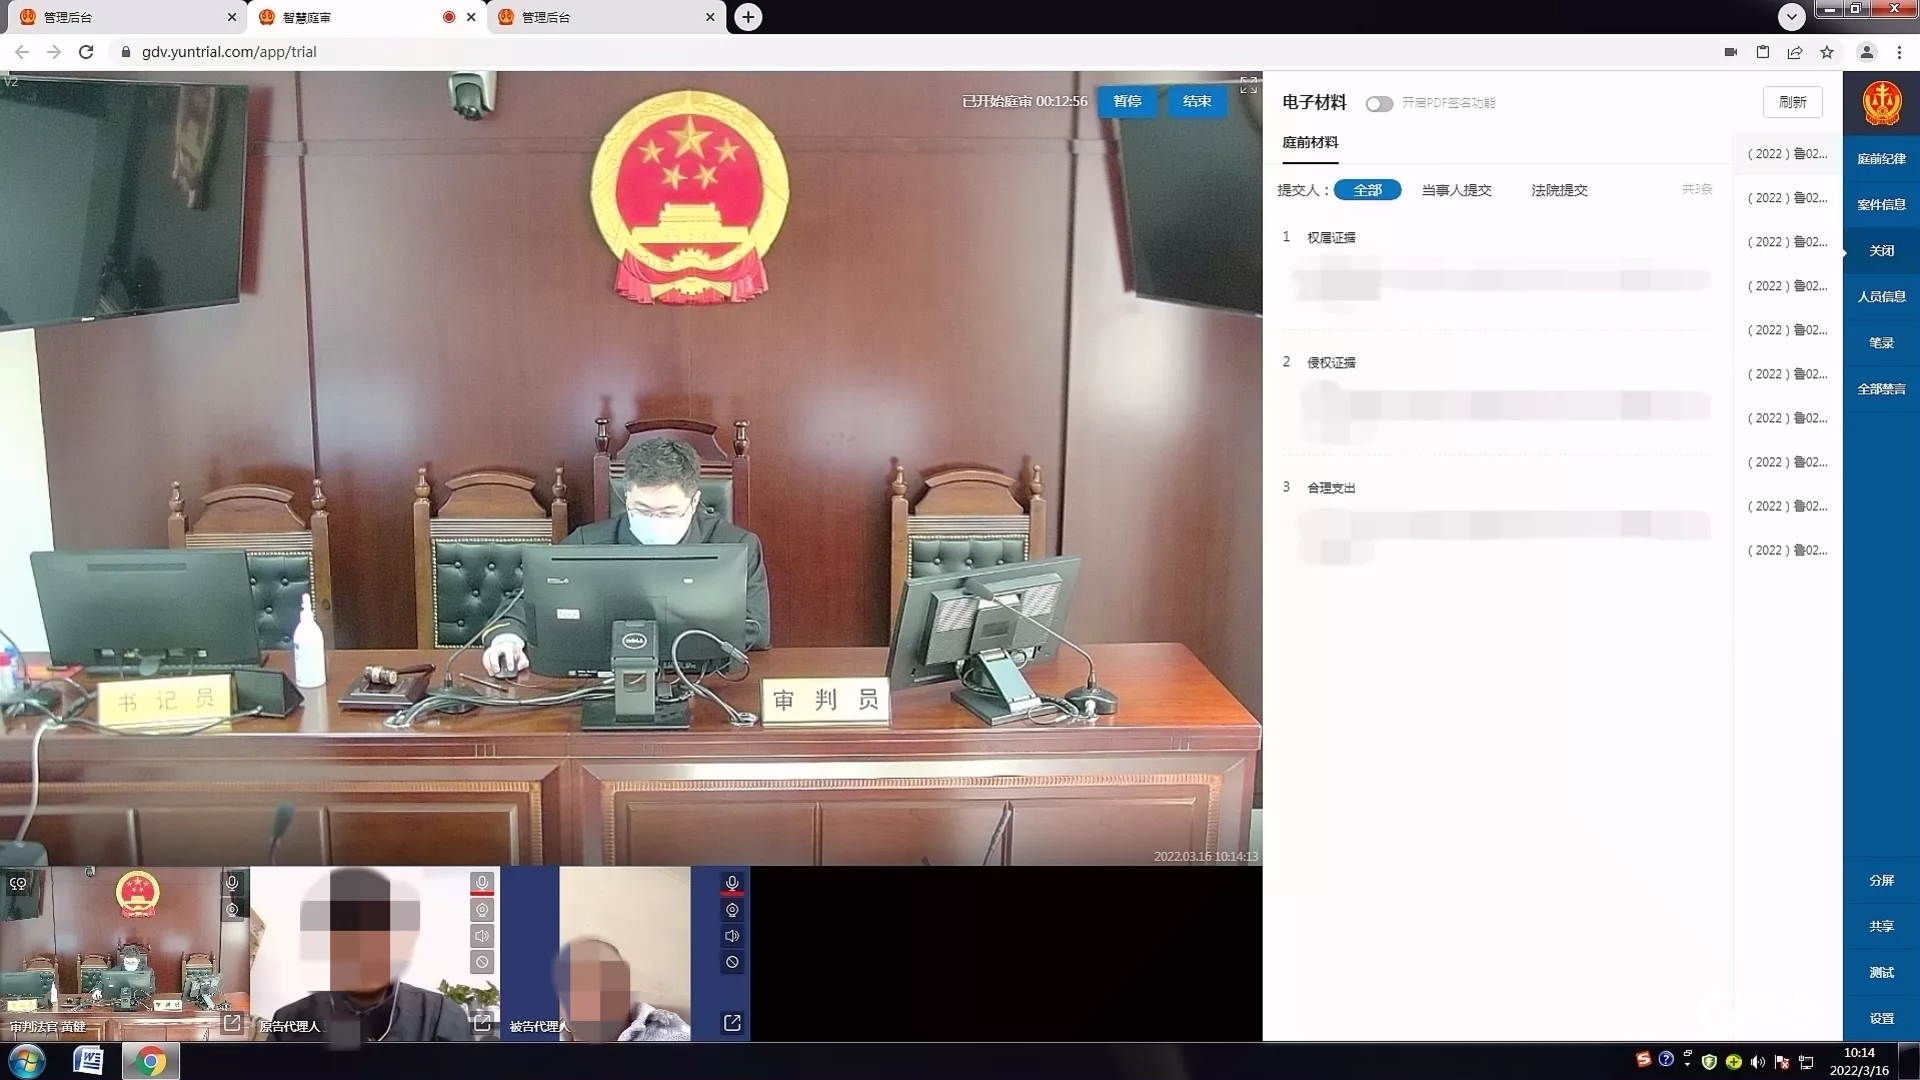Pop out the judge's video thumbnail
This screenshot has width=1920, height=1080.
[232, 1023]
